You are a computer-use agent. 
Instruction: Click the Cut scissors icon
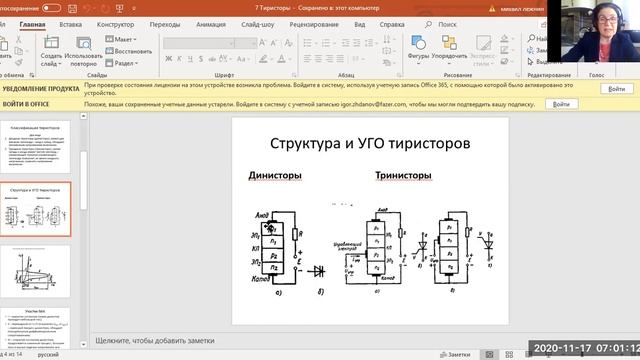point(18,40)
